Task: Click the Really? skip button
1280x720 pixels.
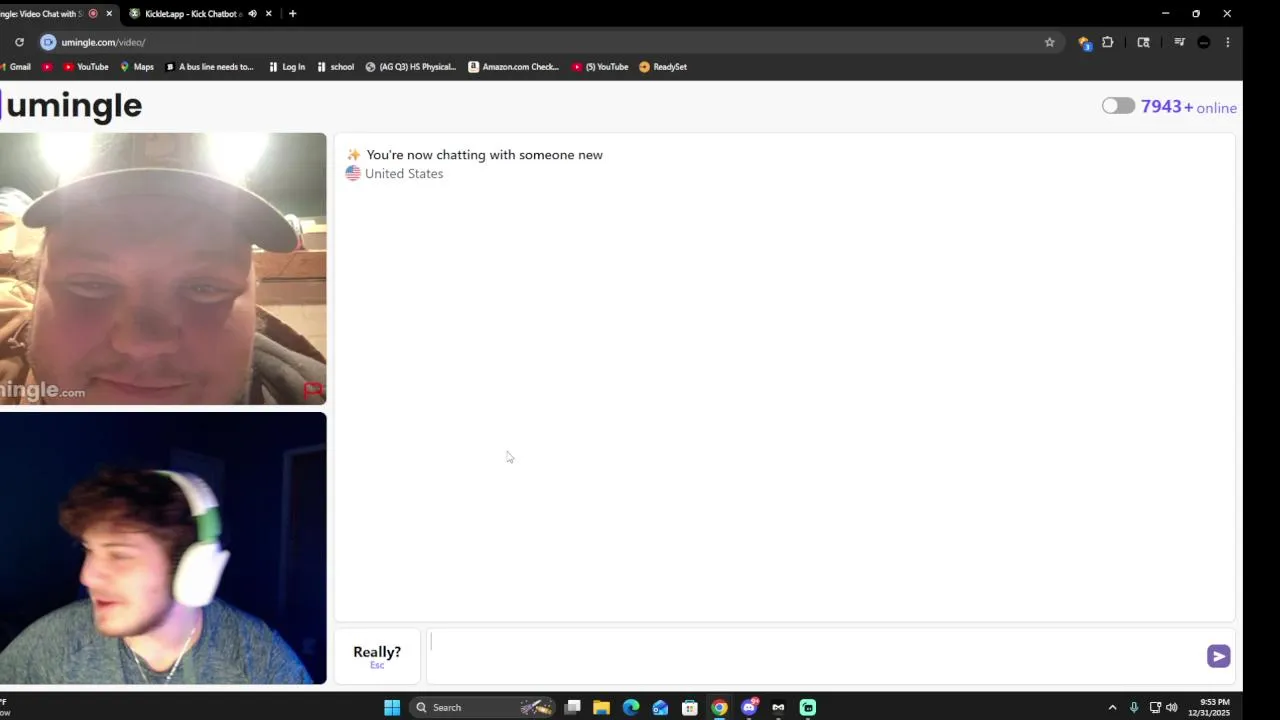Action: pyautogui.click(x=377, y=656)
